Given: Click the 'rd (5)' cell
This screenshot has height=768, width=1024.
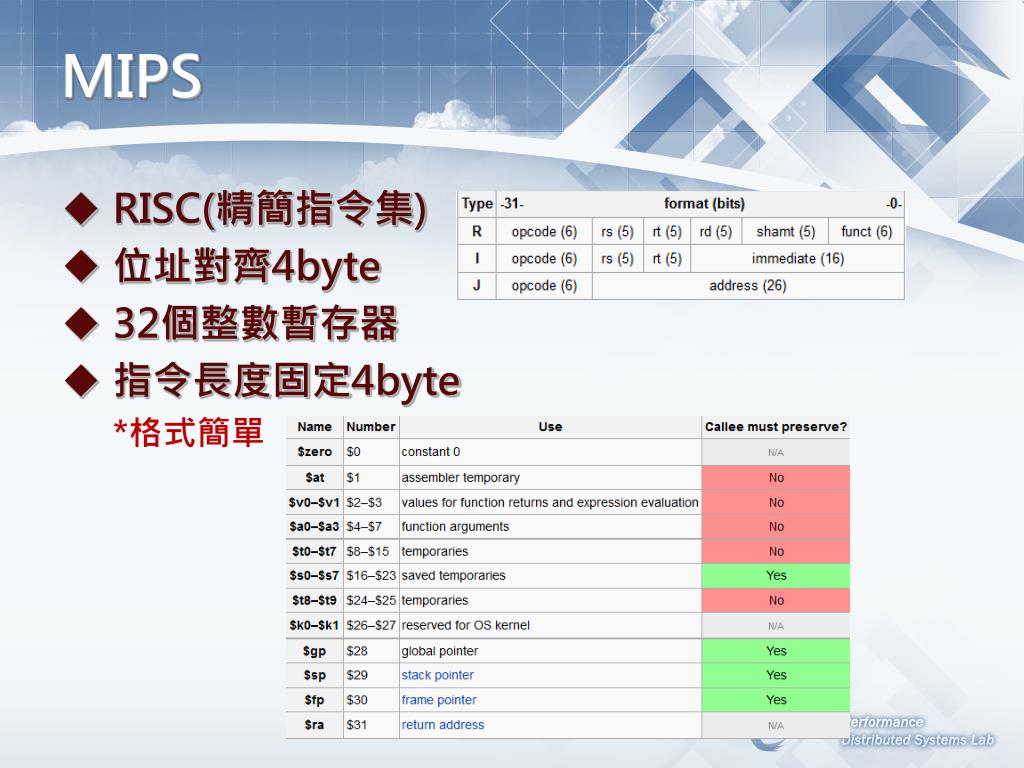Looking at the screenshot, I should click(716, 232).
